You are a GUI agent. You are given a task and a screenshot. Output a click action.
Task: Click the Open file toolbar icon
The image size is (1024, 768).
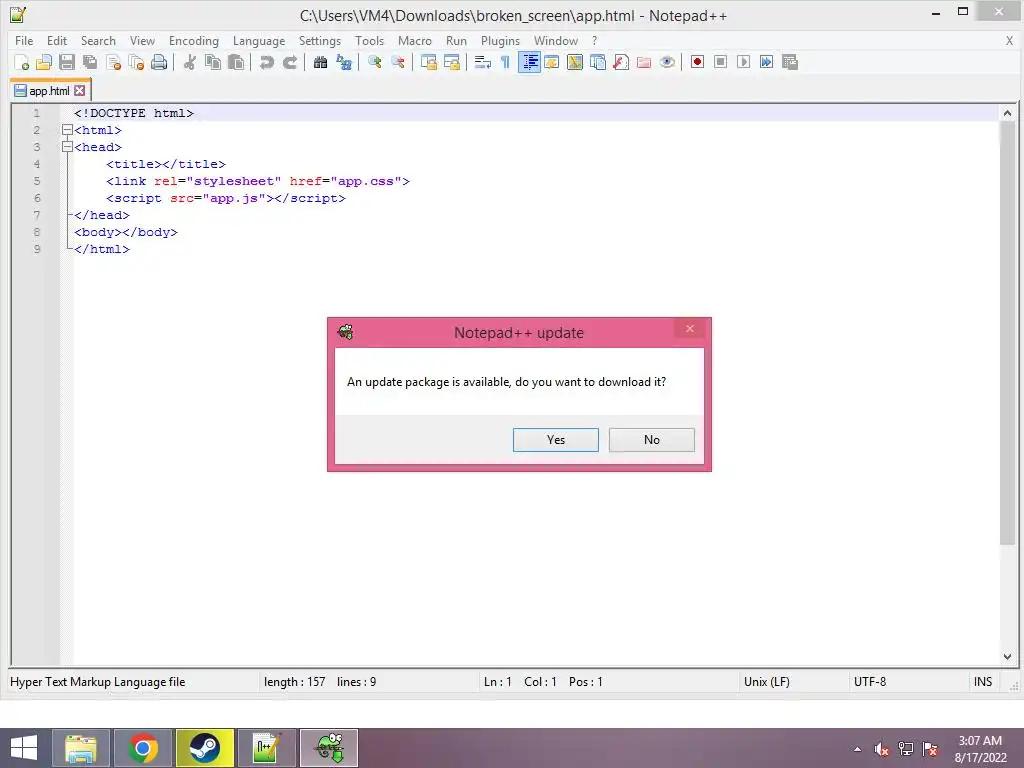coord(44,62)
